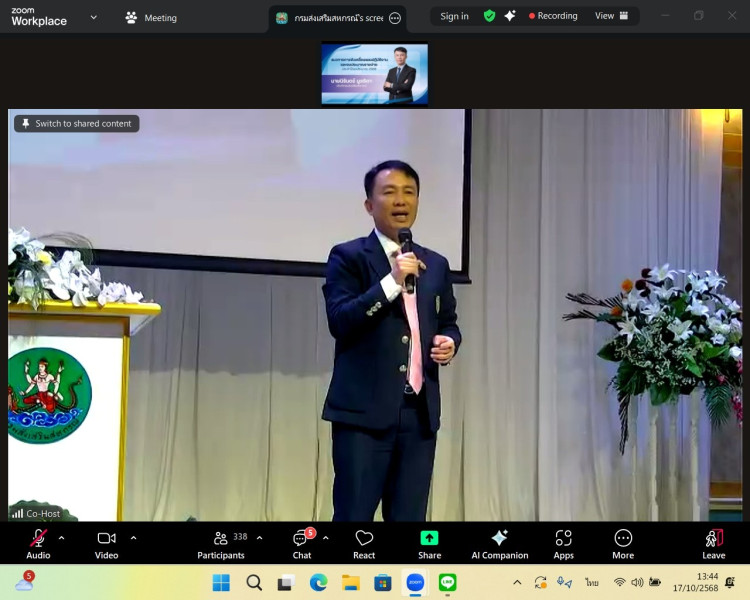750x600 pixels.
Task: Open the View layout menu
Action: (x=611, y=16)
